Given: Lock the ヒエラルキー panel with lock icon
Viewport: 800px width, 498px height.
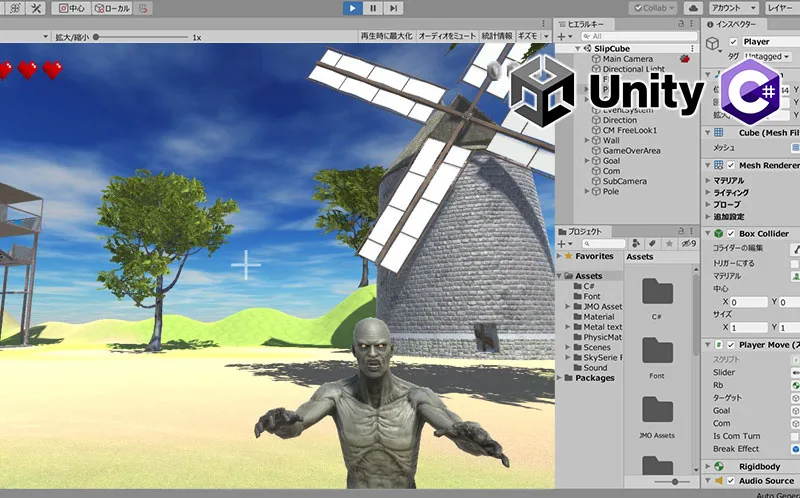Looking at the screenshot, I should click(x=681, y=24).
